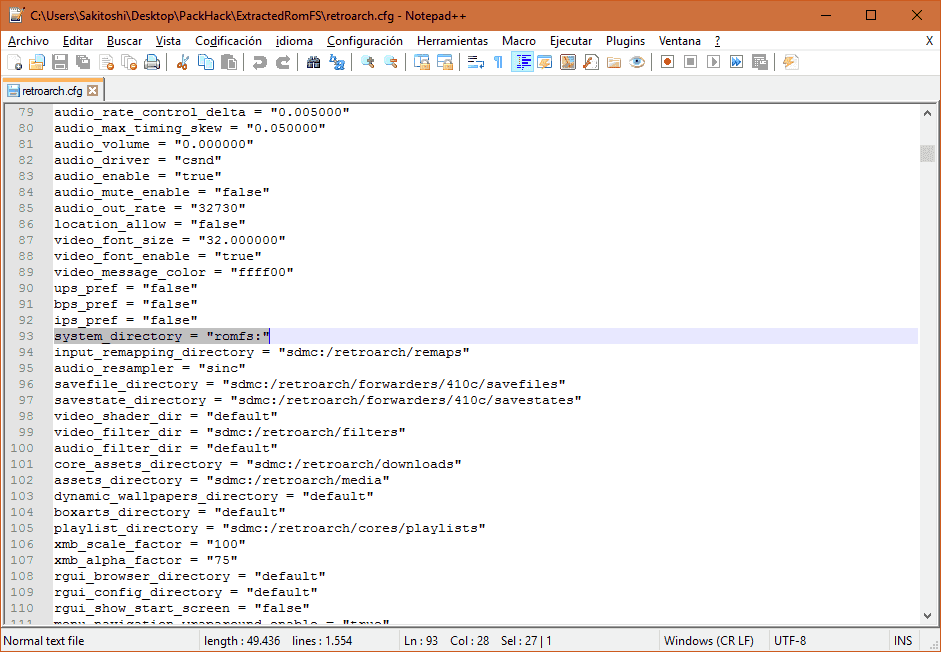Click the Open file folder icon
Screen dimensions: 941x652
(x=37, y=62)
